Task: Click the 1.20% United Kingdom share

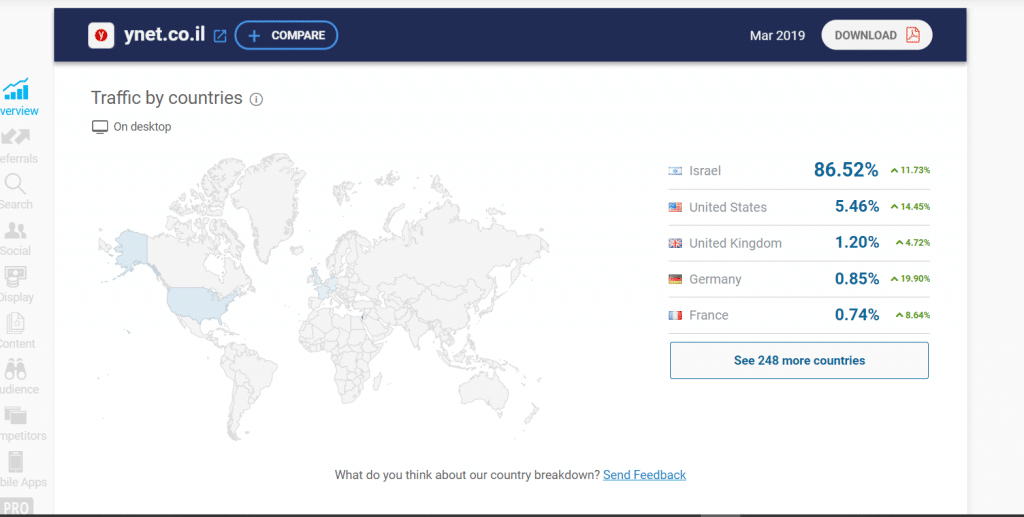Action: click(x=857, y=243)
